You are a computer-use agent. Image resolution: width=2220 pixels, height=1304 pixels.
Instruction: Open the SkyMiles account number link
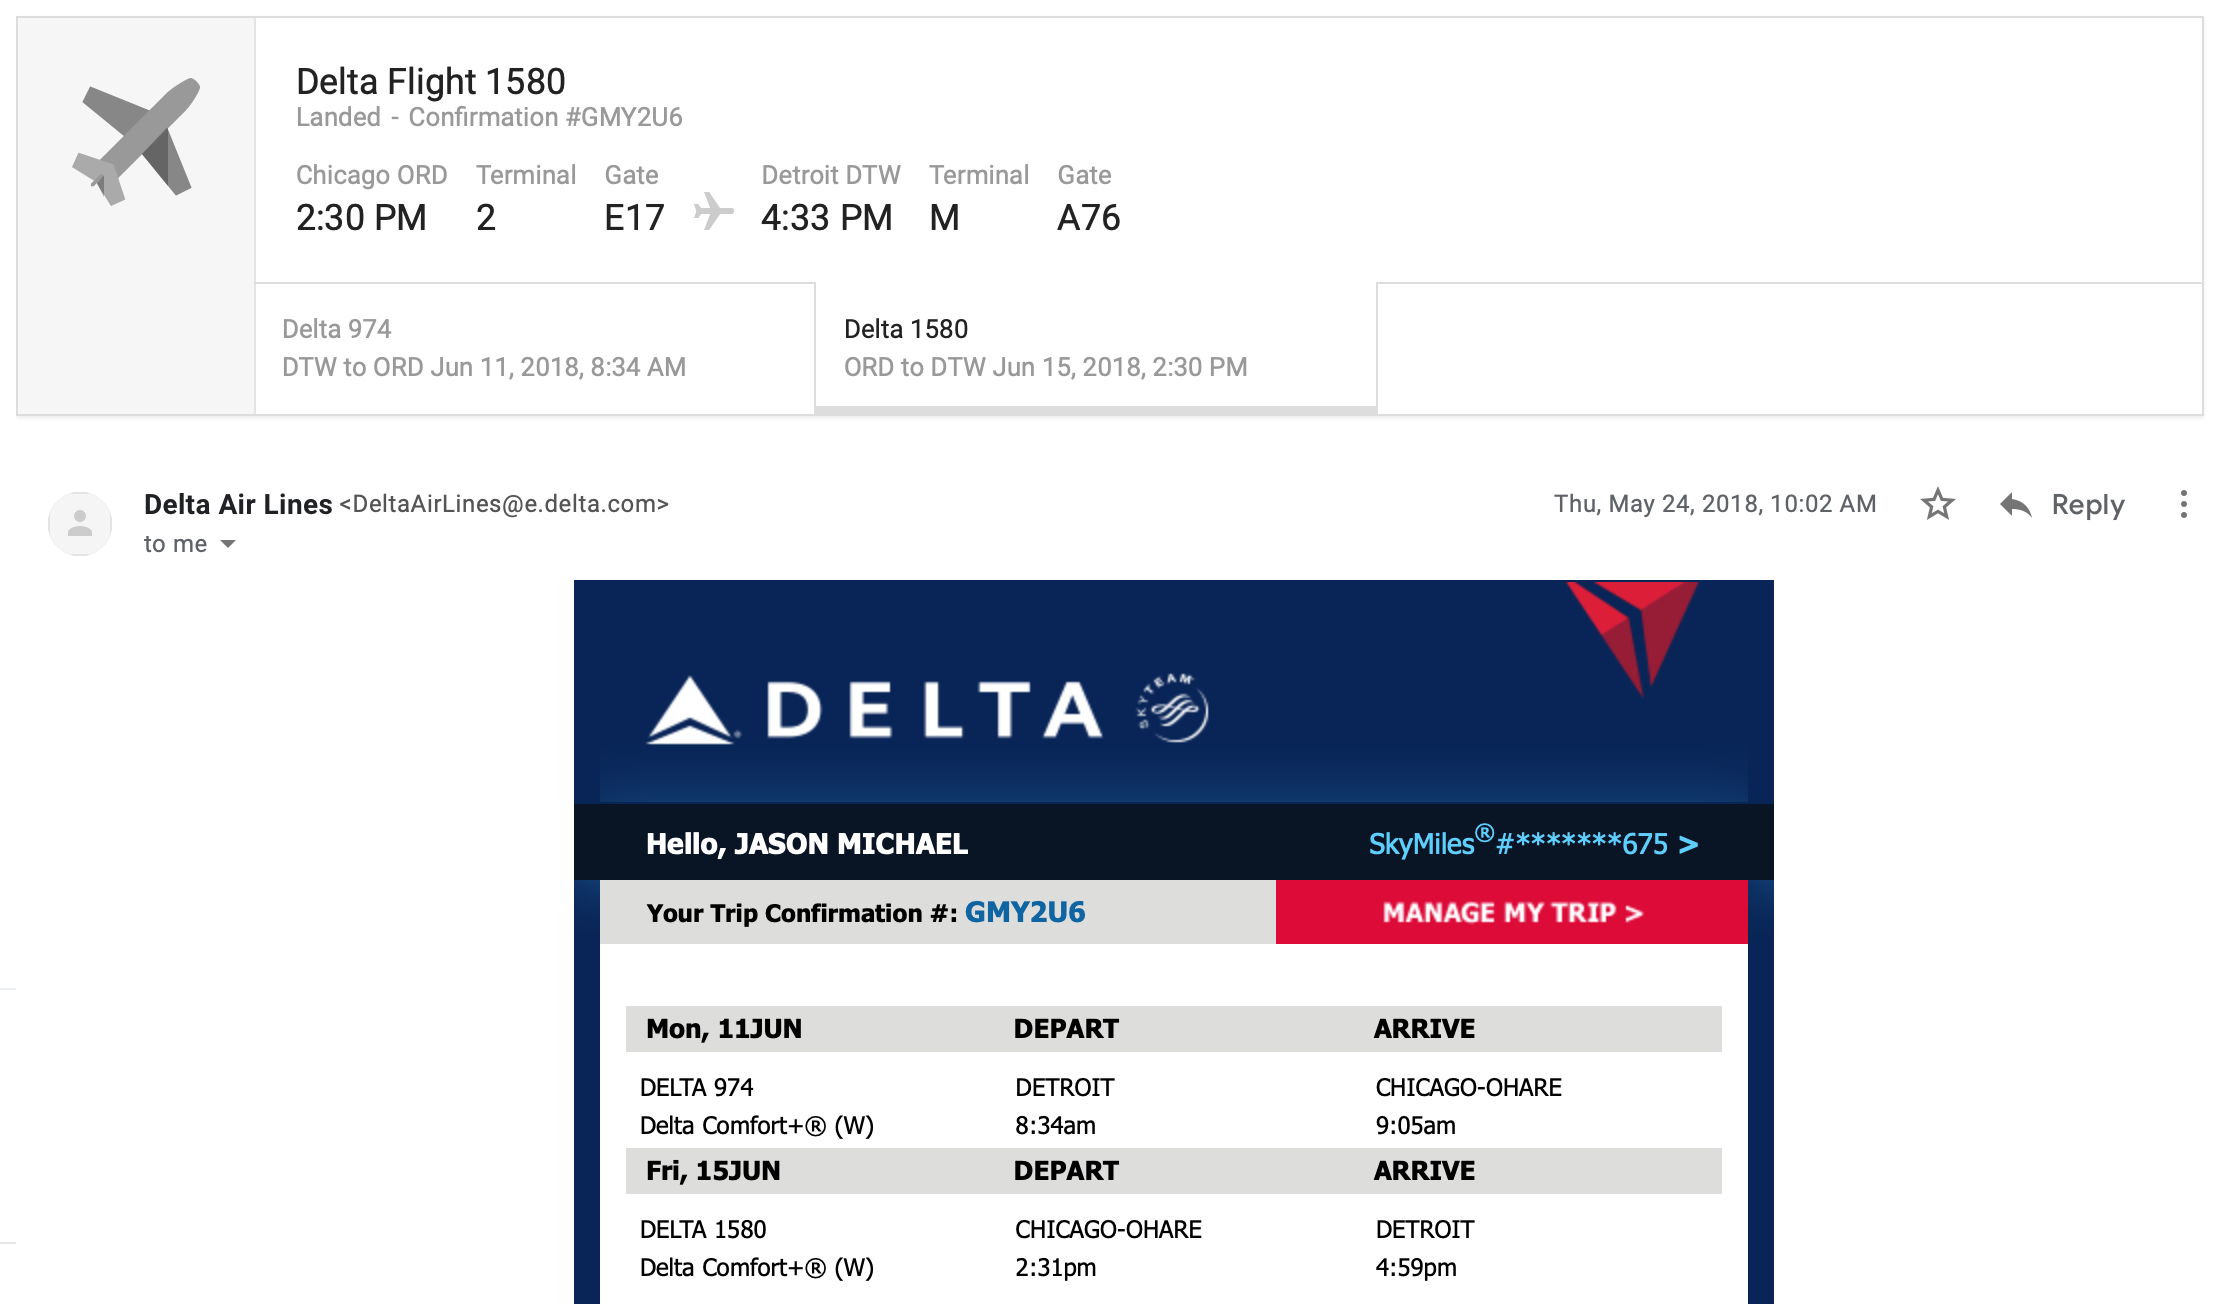(1532, 843)
